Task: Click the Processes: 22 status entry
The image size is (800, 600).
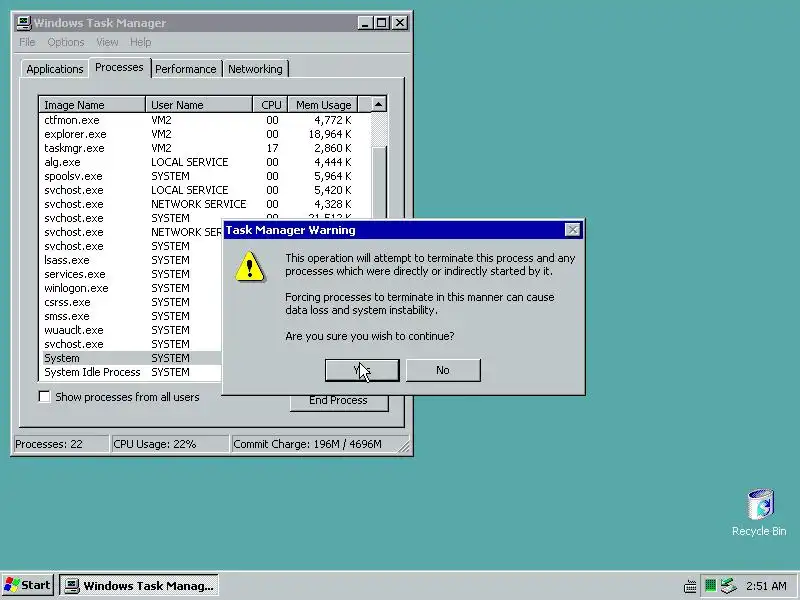Action: pyautogui.click(x=61, y=444)
